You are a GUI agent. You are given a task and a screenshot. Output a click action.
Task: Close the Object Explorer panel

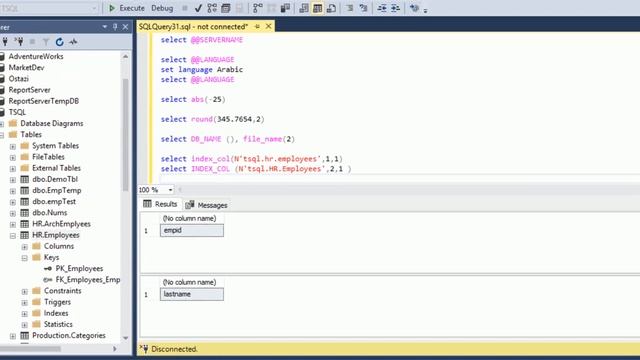tap(125, 27)
